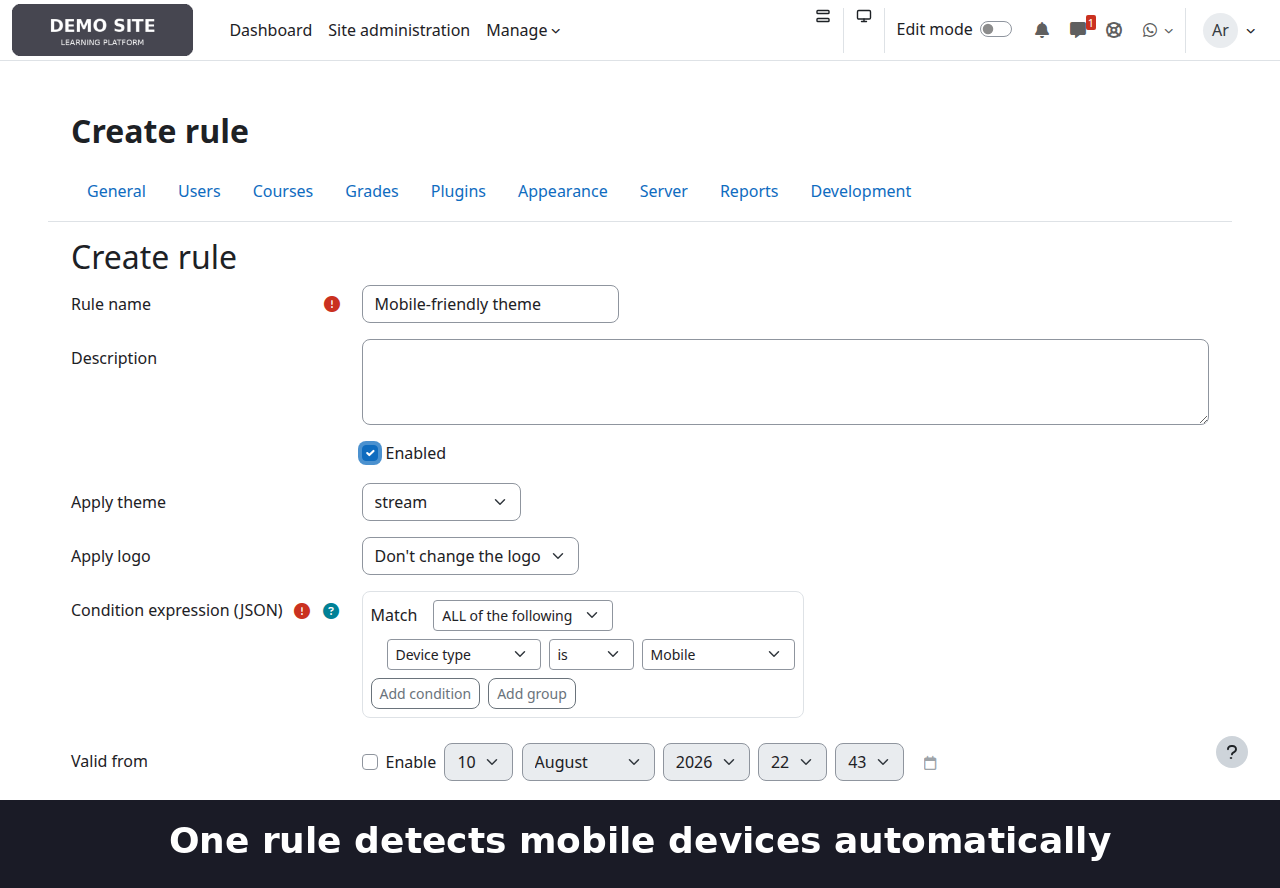Open the stacked panels icon in top bar
This screenshot has height=888, width=1280.
(x=823, y=16)
